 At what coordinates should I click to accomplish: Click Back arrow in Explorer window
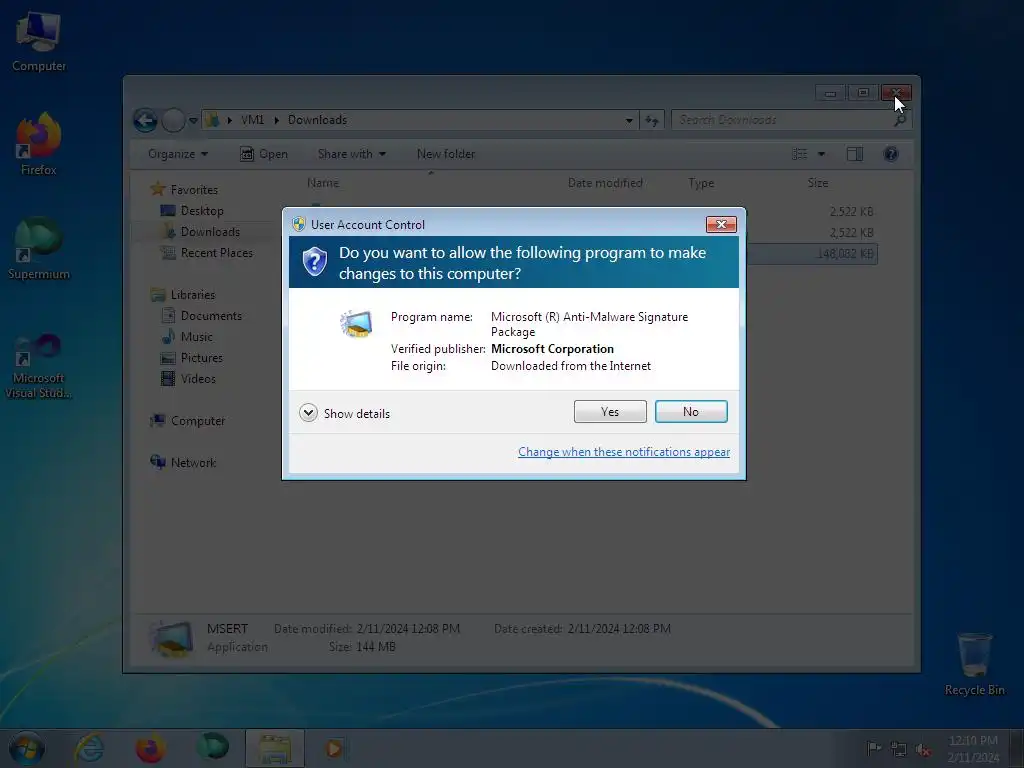pos(145,120)
